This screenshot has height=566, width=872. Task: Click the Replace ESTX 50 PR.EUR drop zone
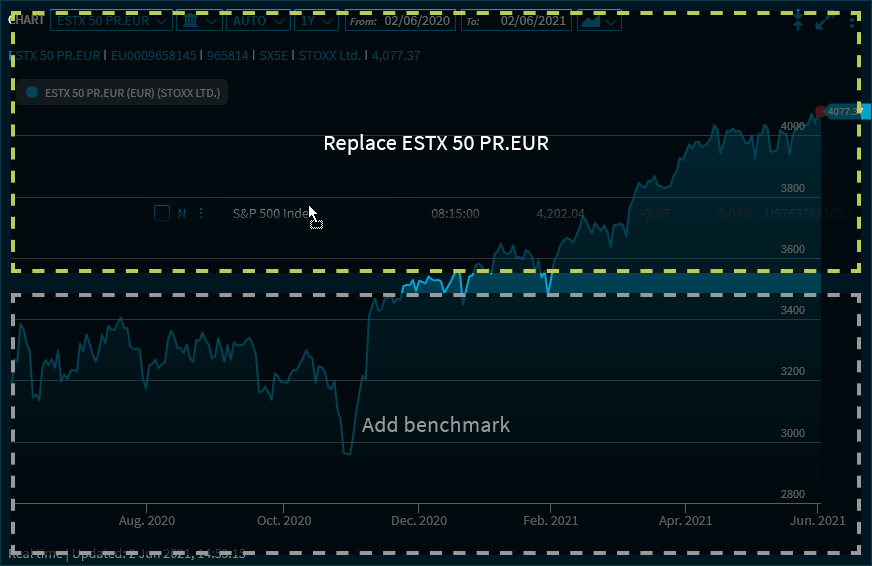(436, 143)
